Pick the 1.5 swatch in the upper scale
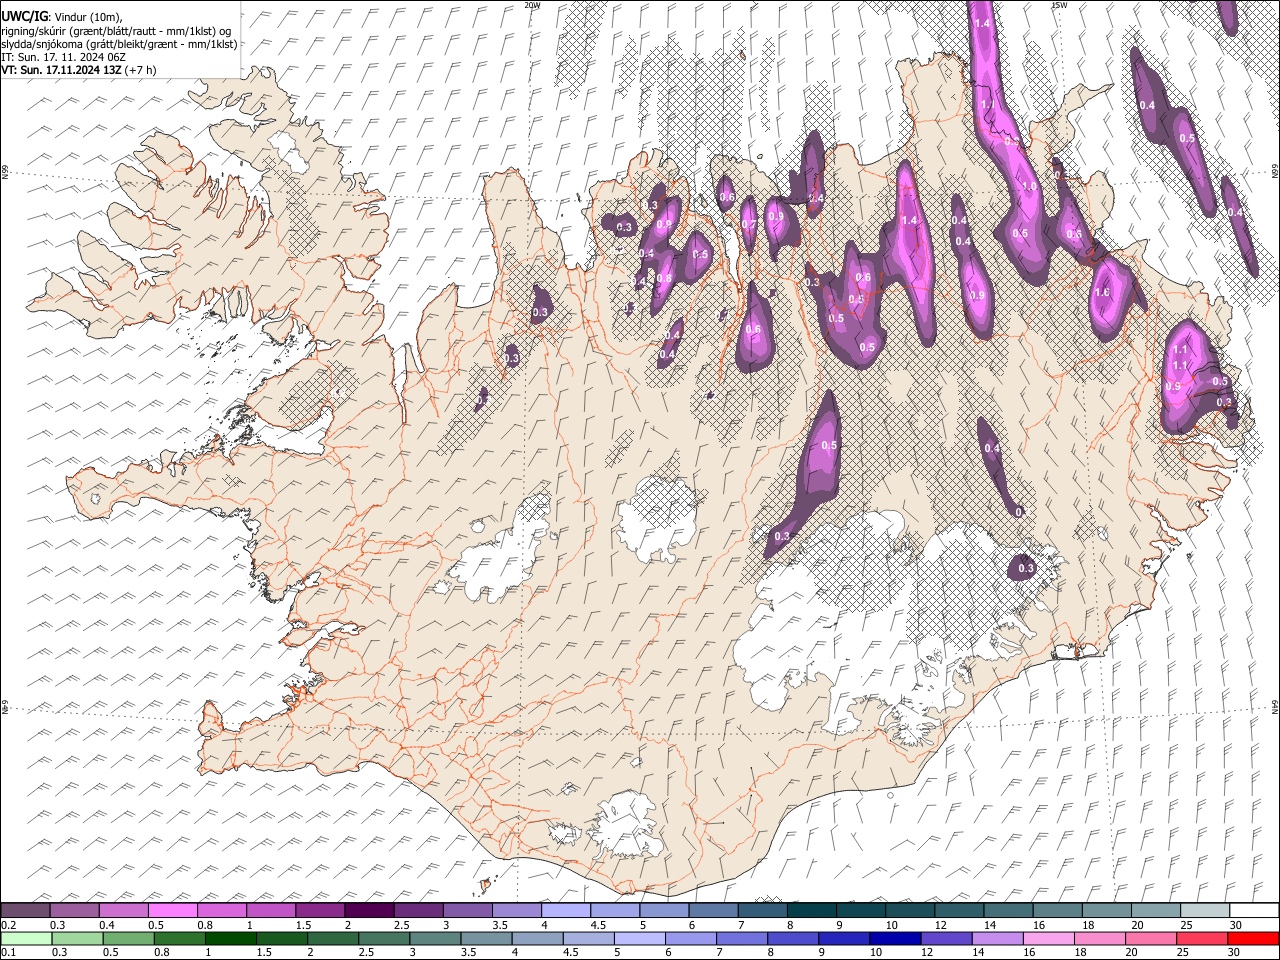Screen dimensions: 1280x960 point(319,911)
